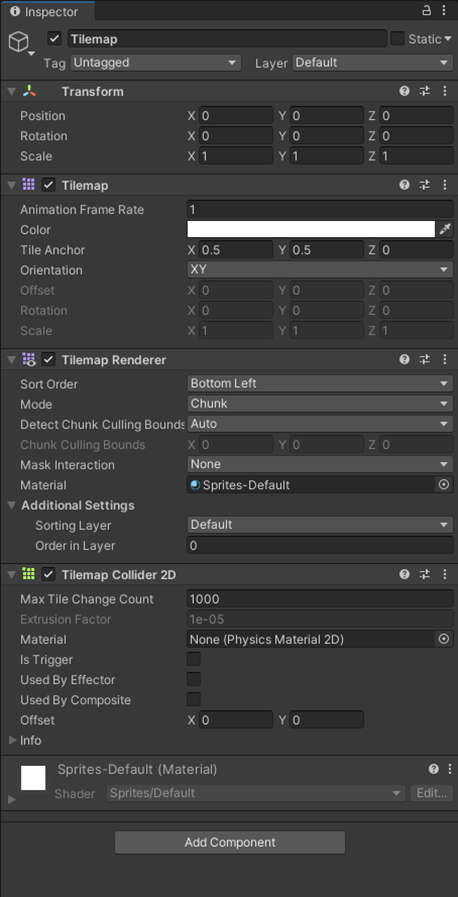The image size is (458, 897).
Task: Click the white Tilemap Color swatch
Action: coord(311,229)
